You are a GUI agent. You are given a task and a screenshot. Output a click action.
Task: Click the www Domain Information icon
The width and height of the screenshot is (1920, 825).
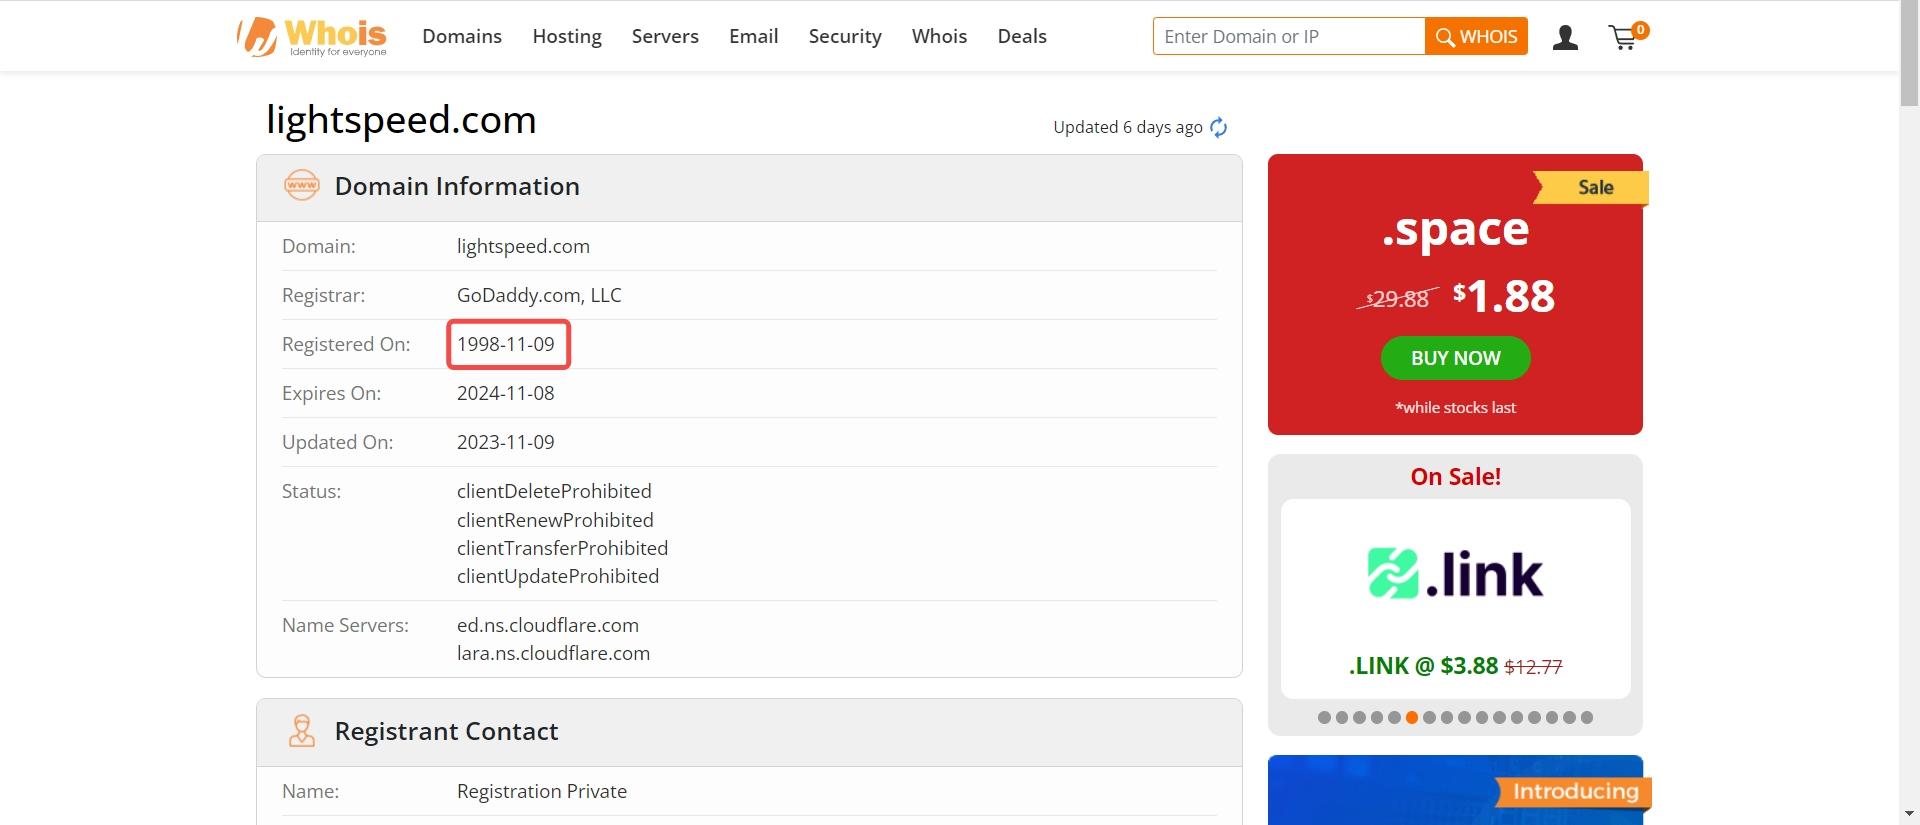(302, 186)
